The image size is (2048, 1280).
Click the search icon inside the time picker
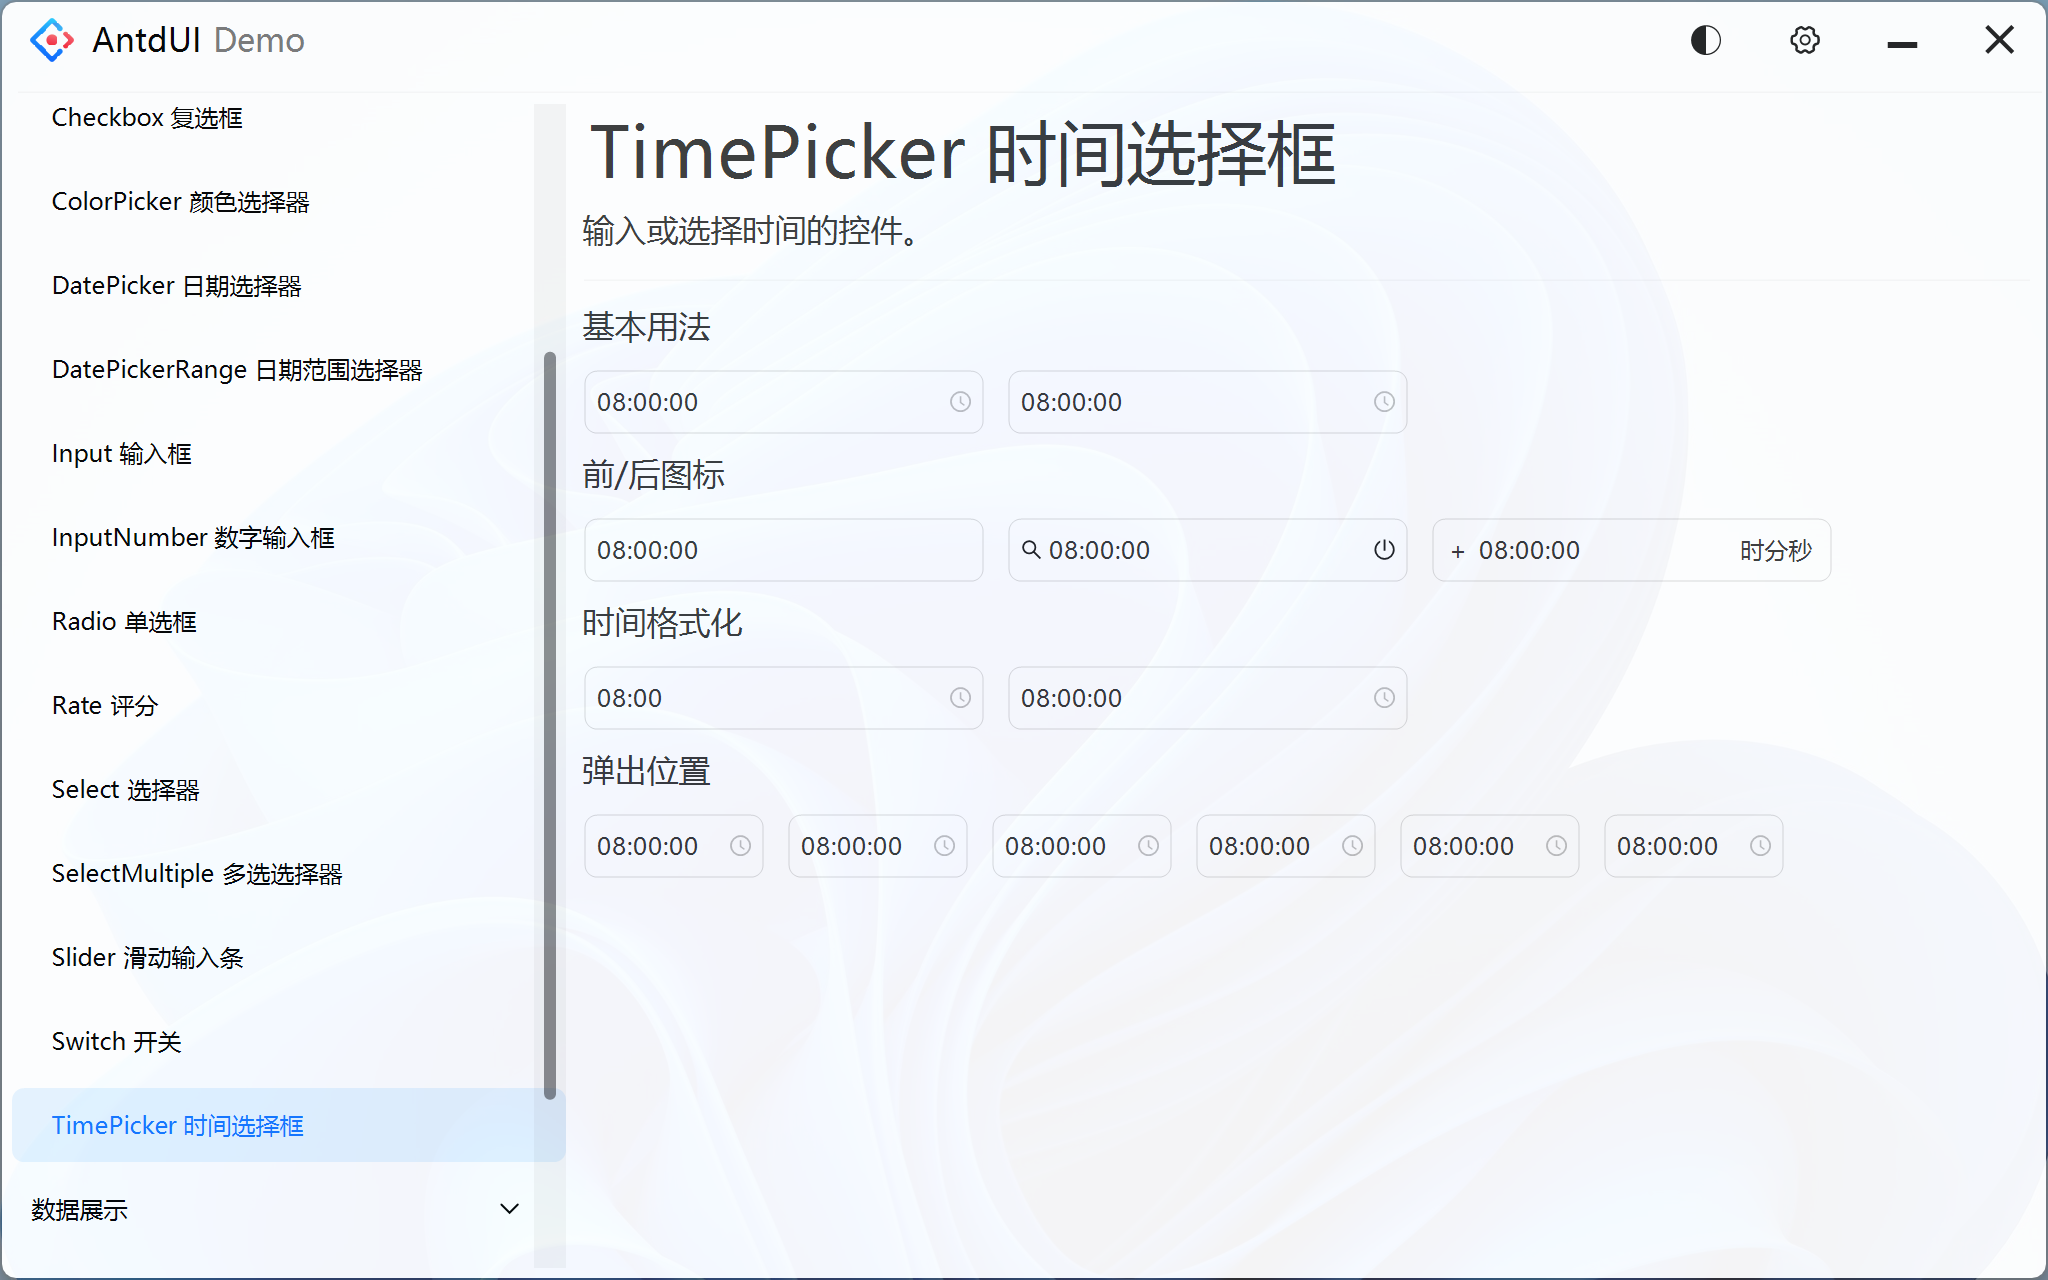(x=1031, y=549)
